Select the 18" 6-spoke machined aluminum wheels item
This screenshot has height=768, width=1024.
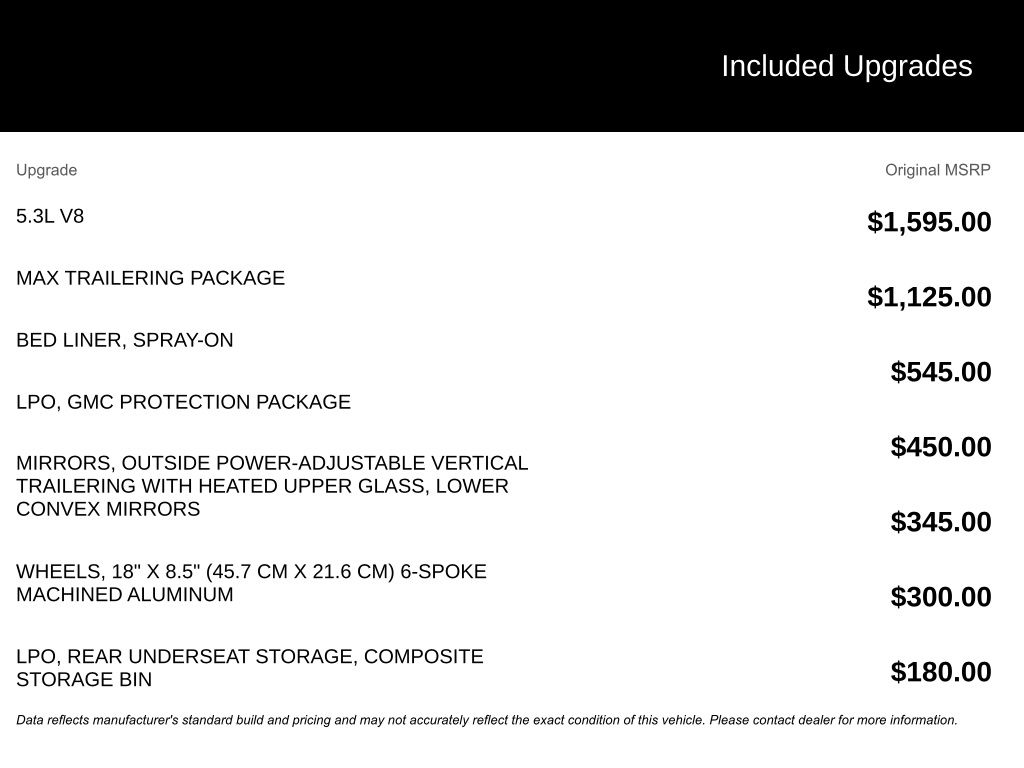click(x=251, y=583)
